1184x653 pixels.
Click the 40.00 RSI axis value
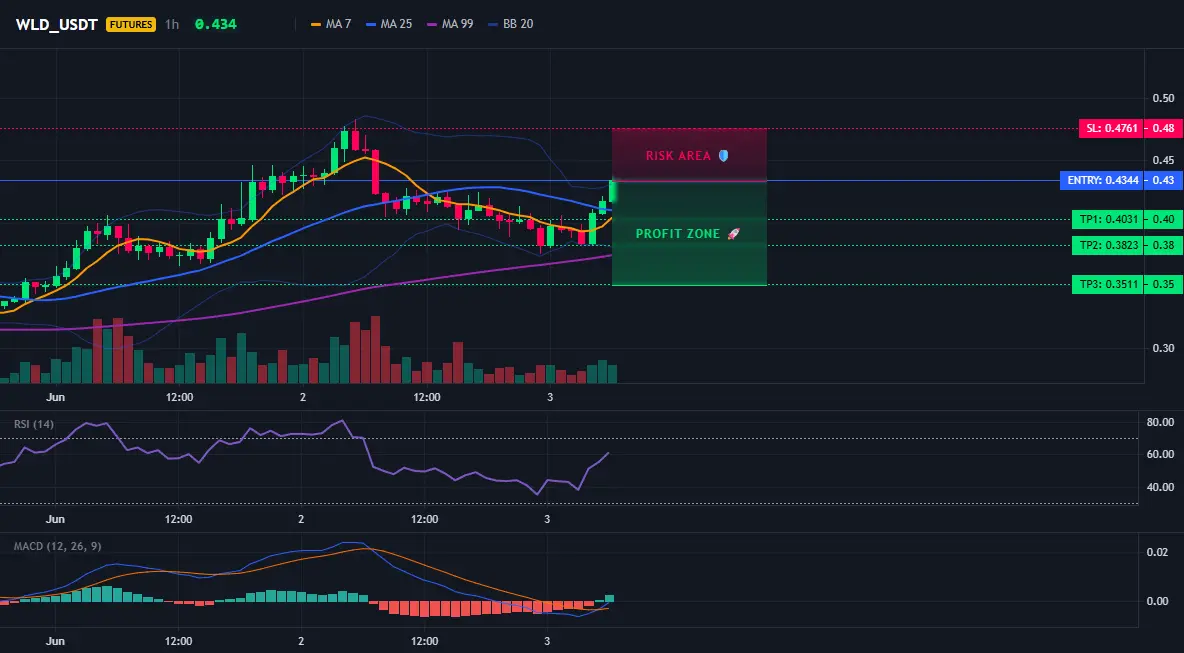[1160, 487]
